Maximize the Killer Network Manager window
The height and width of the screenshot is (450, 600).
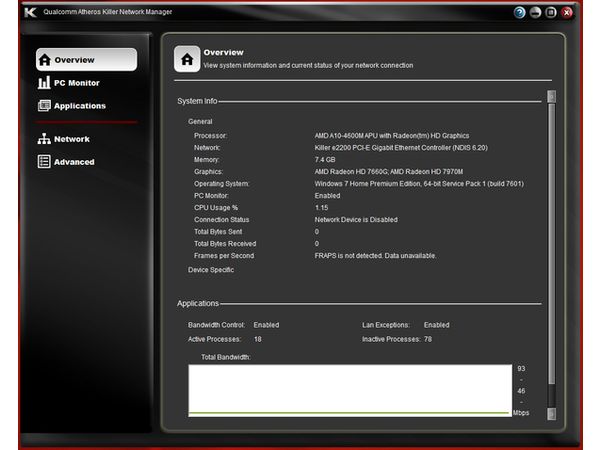551,13
